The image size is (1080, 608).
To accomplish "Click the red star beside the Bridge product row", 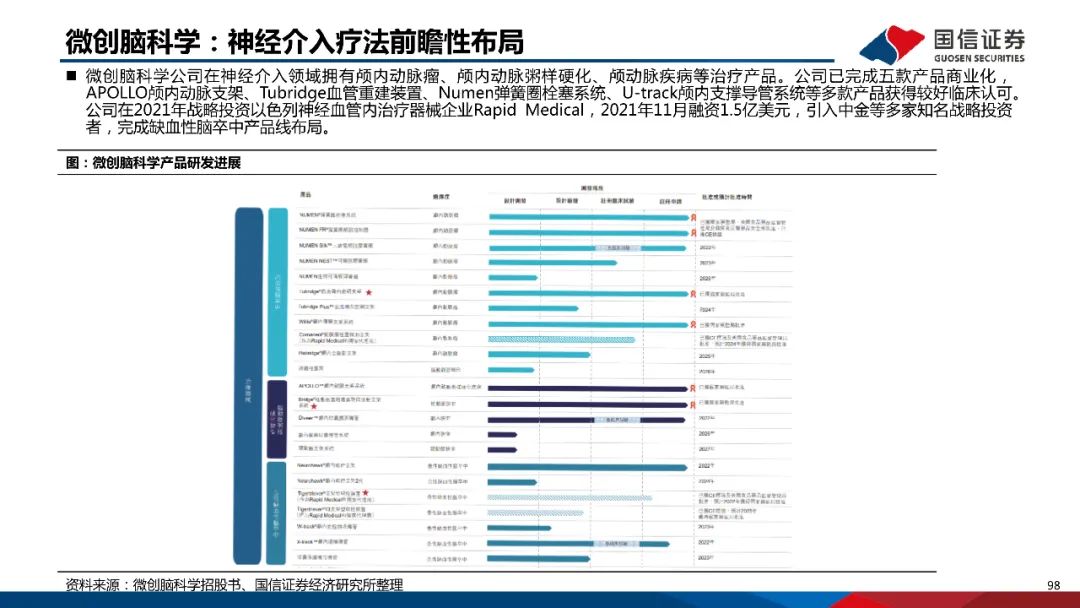I will pyautogui.click(x=314, y=406).
